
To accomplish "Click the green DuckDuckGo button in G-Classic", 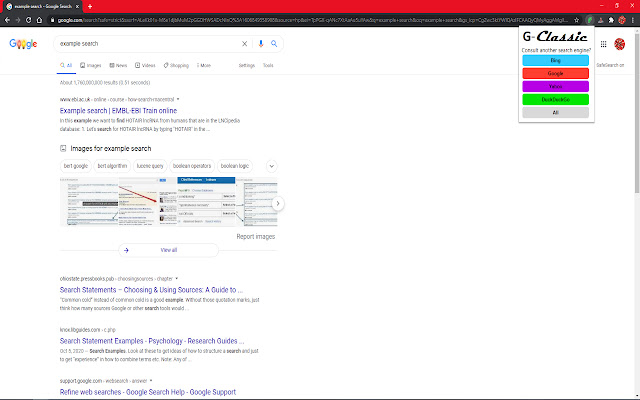I will tap(556, 100).
